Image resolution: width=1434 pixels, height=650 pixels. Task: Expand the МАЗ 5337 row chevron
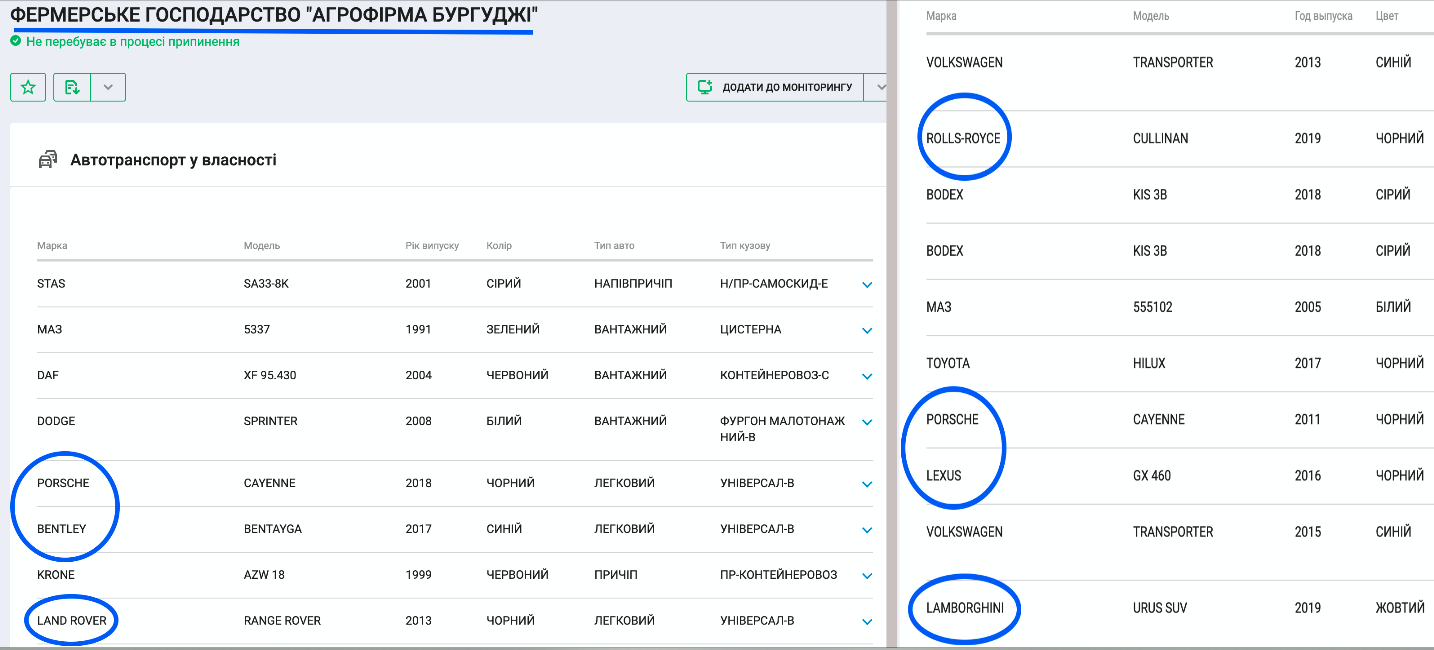(867, 331)
